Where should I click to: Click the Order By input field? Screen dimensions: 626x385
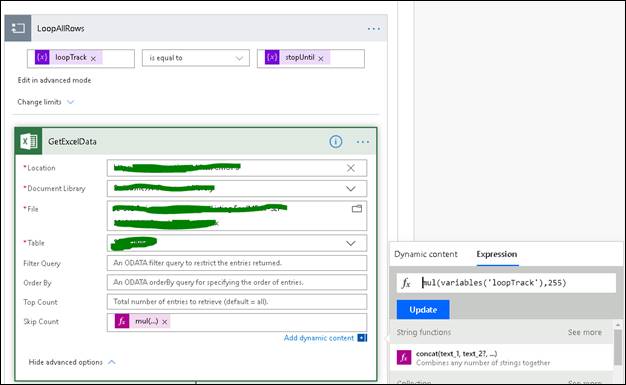tap(237, 282)
